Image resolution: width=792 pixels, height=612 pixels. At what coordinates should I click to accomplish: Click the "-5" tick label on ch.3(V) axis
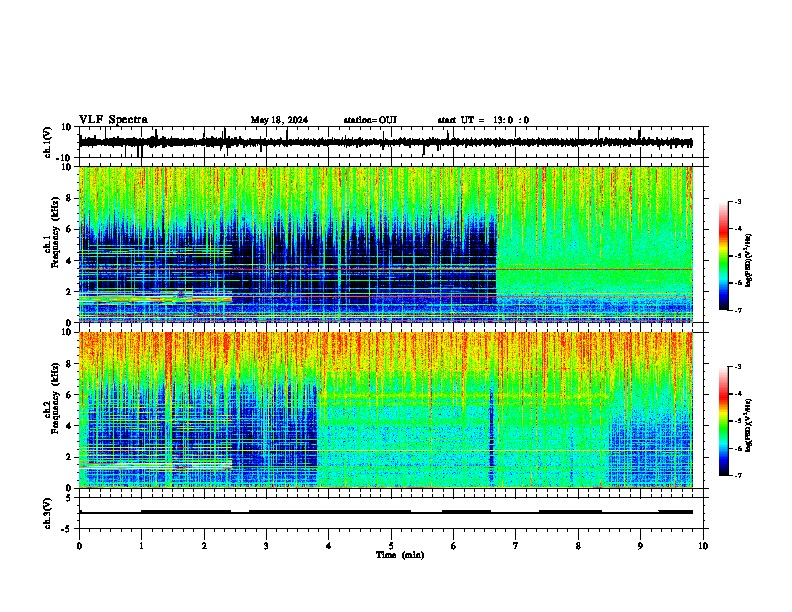[x=68, y=529]
